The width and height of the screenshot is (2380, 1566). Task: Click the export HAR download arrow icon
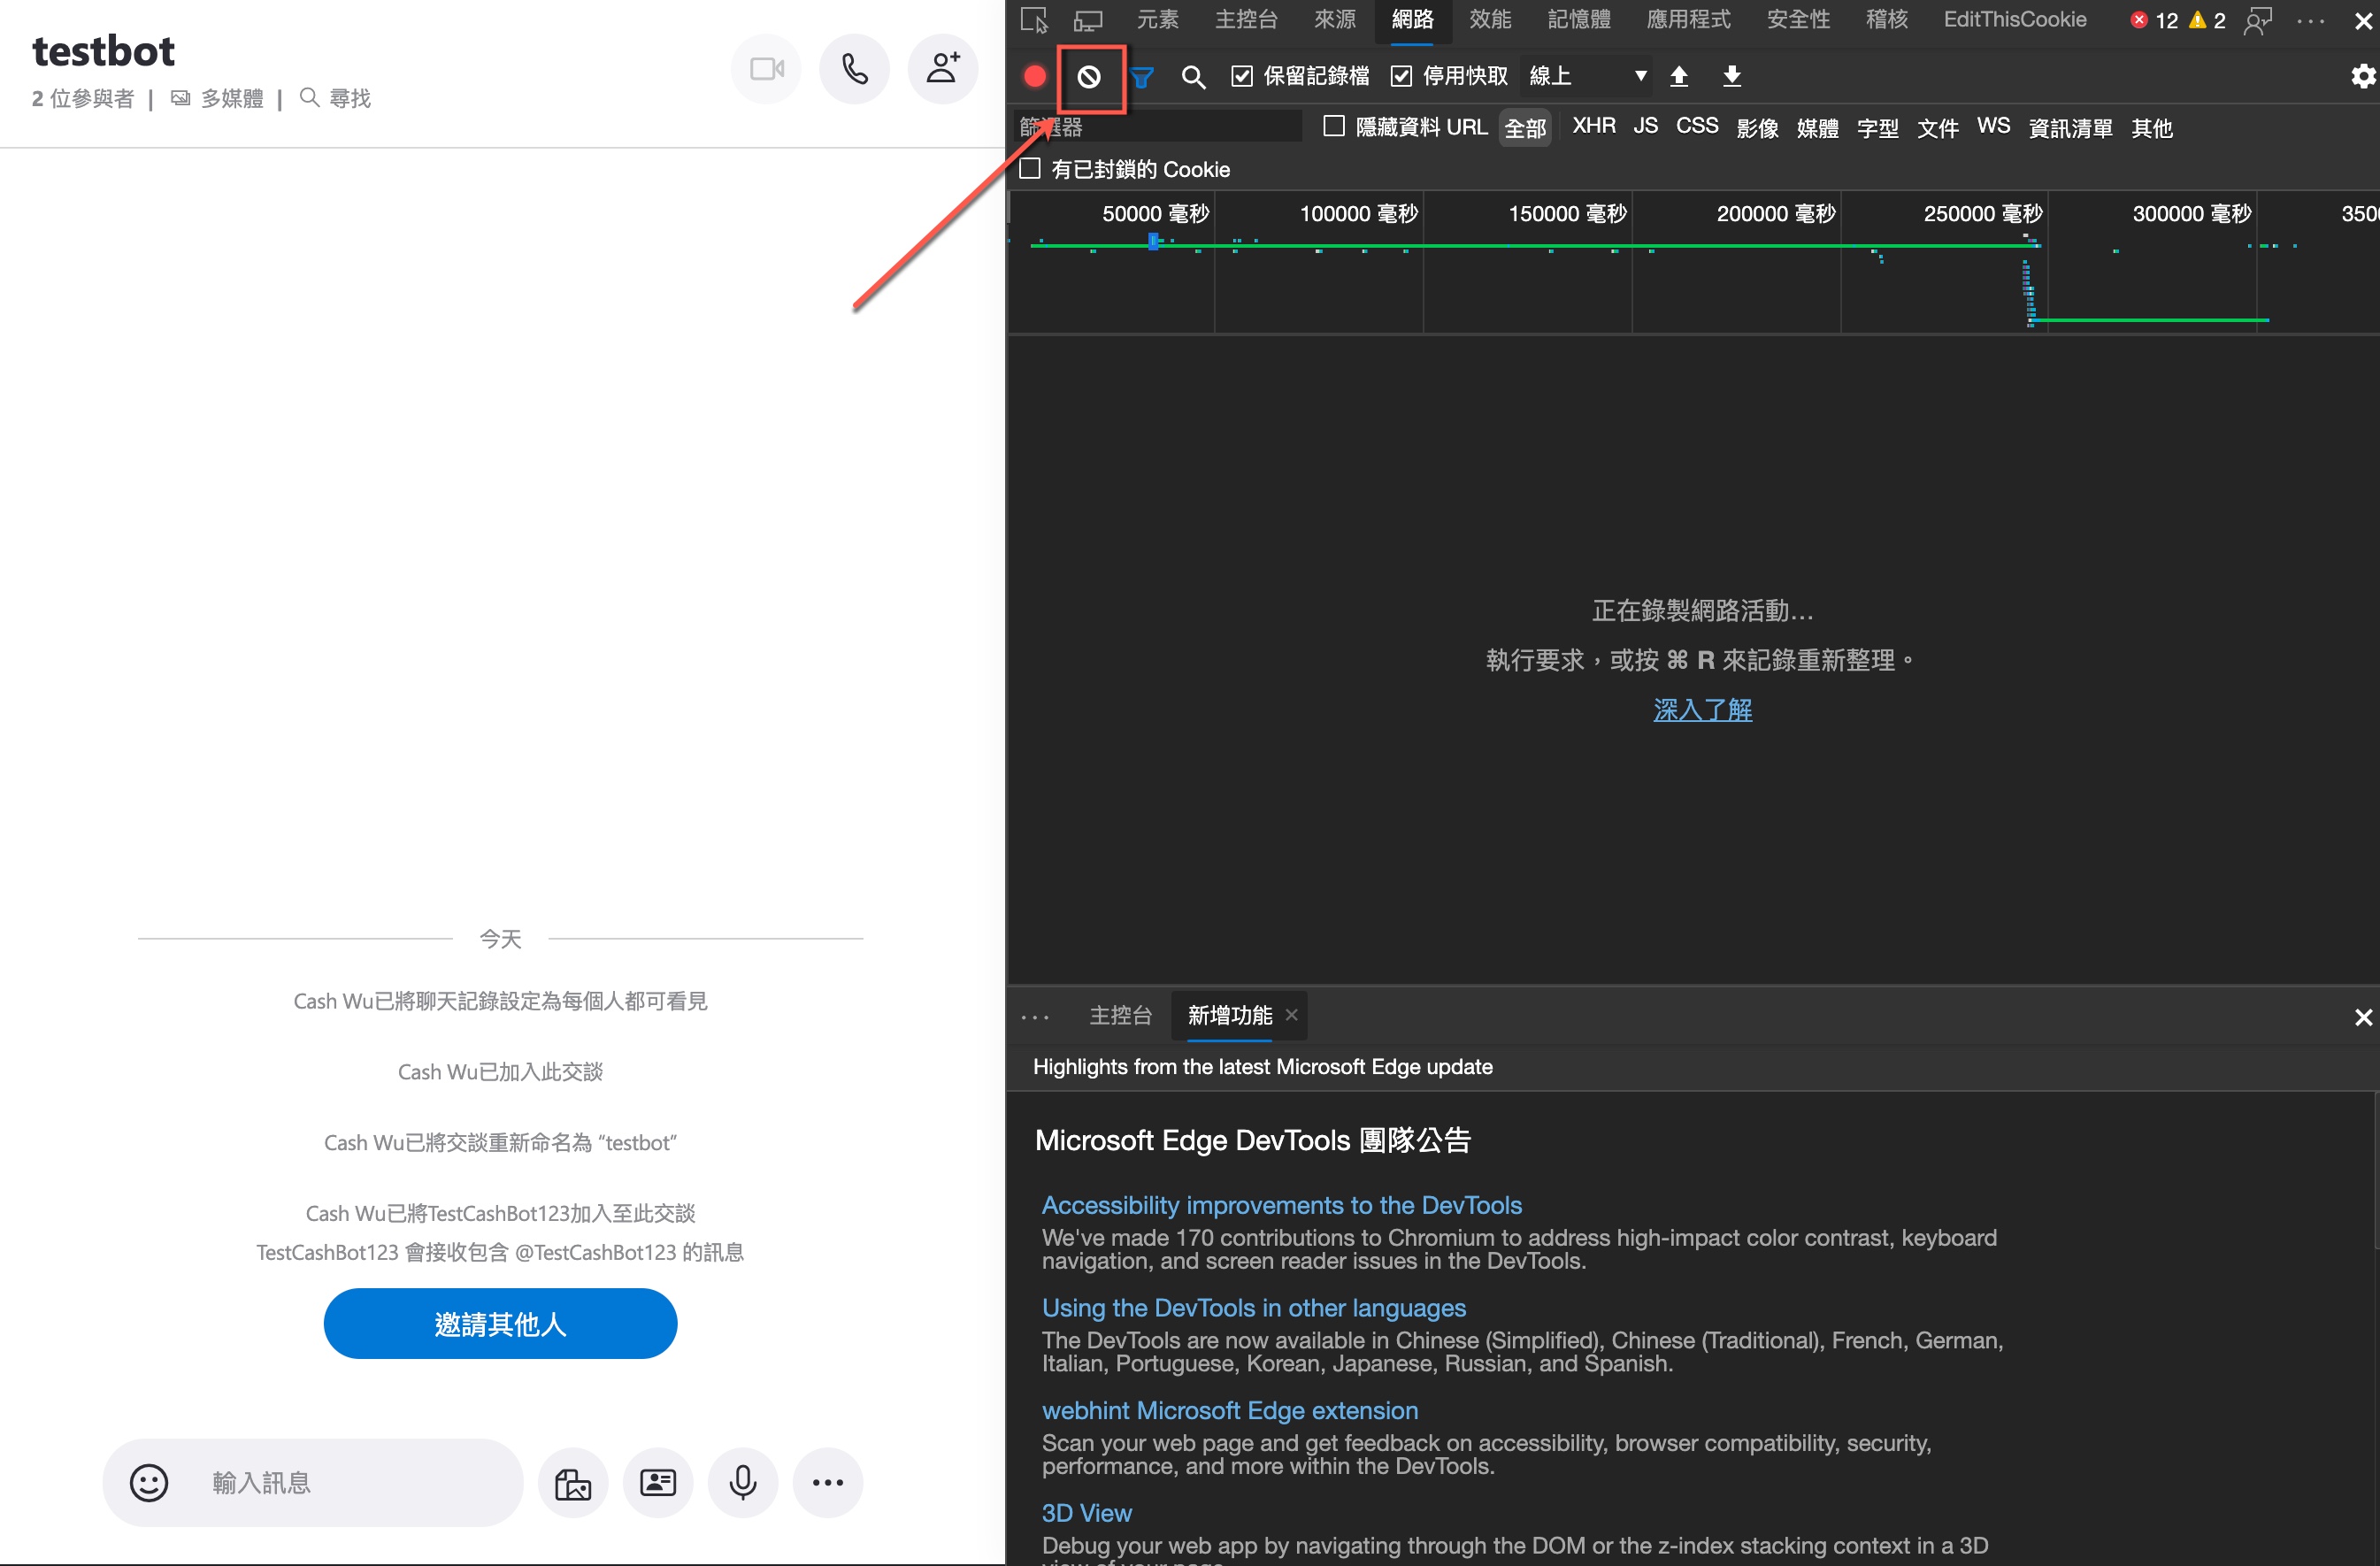(1732, 76)
